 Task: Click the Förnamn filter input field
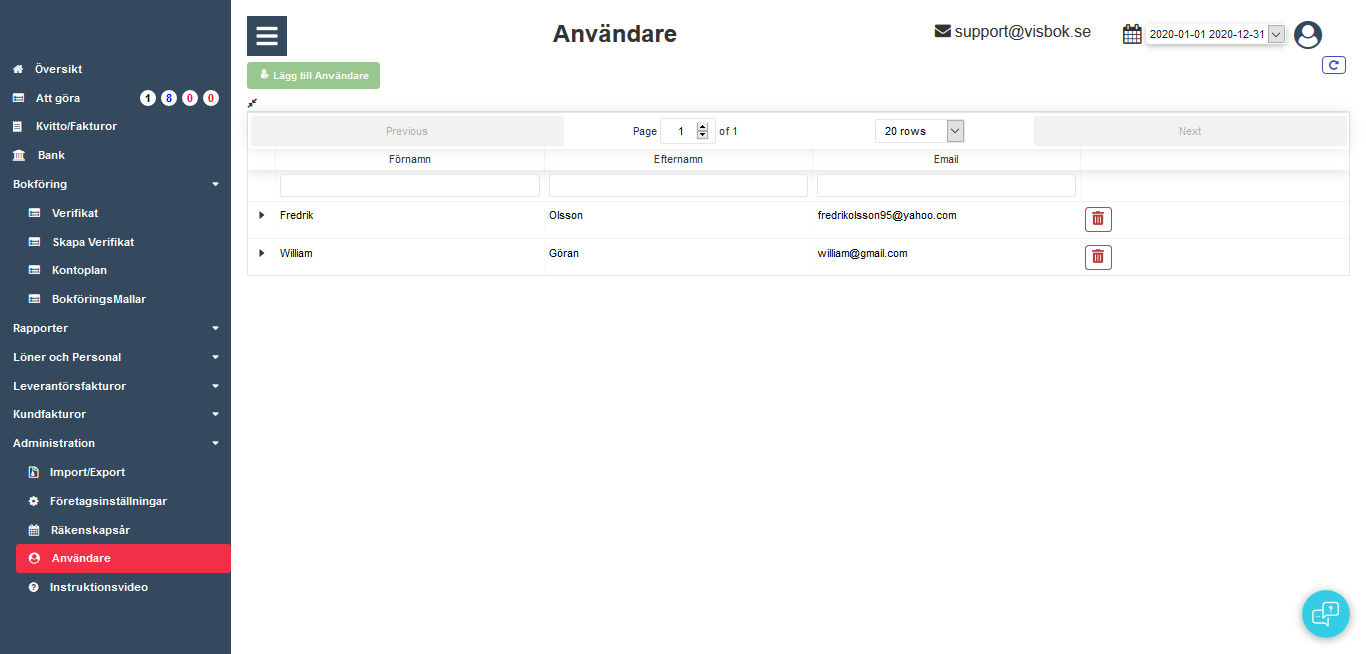410,185
